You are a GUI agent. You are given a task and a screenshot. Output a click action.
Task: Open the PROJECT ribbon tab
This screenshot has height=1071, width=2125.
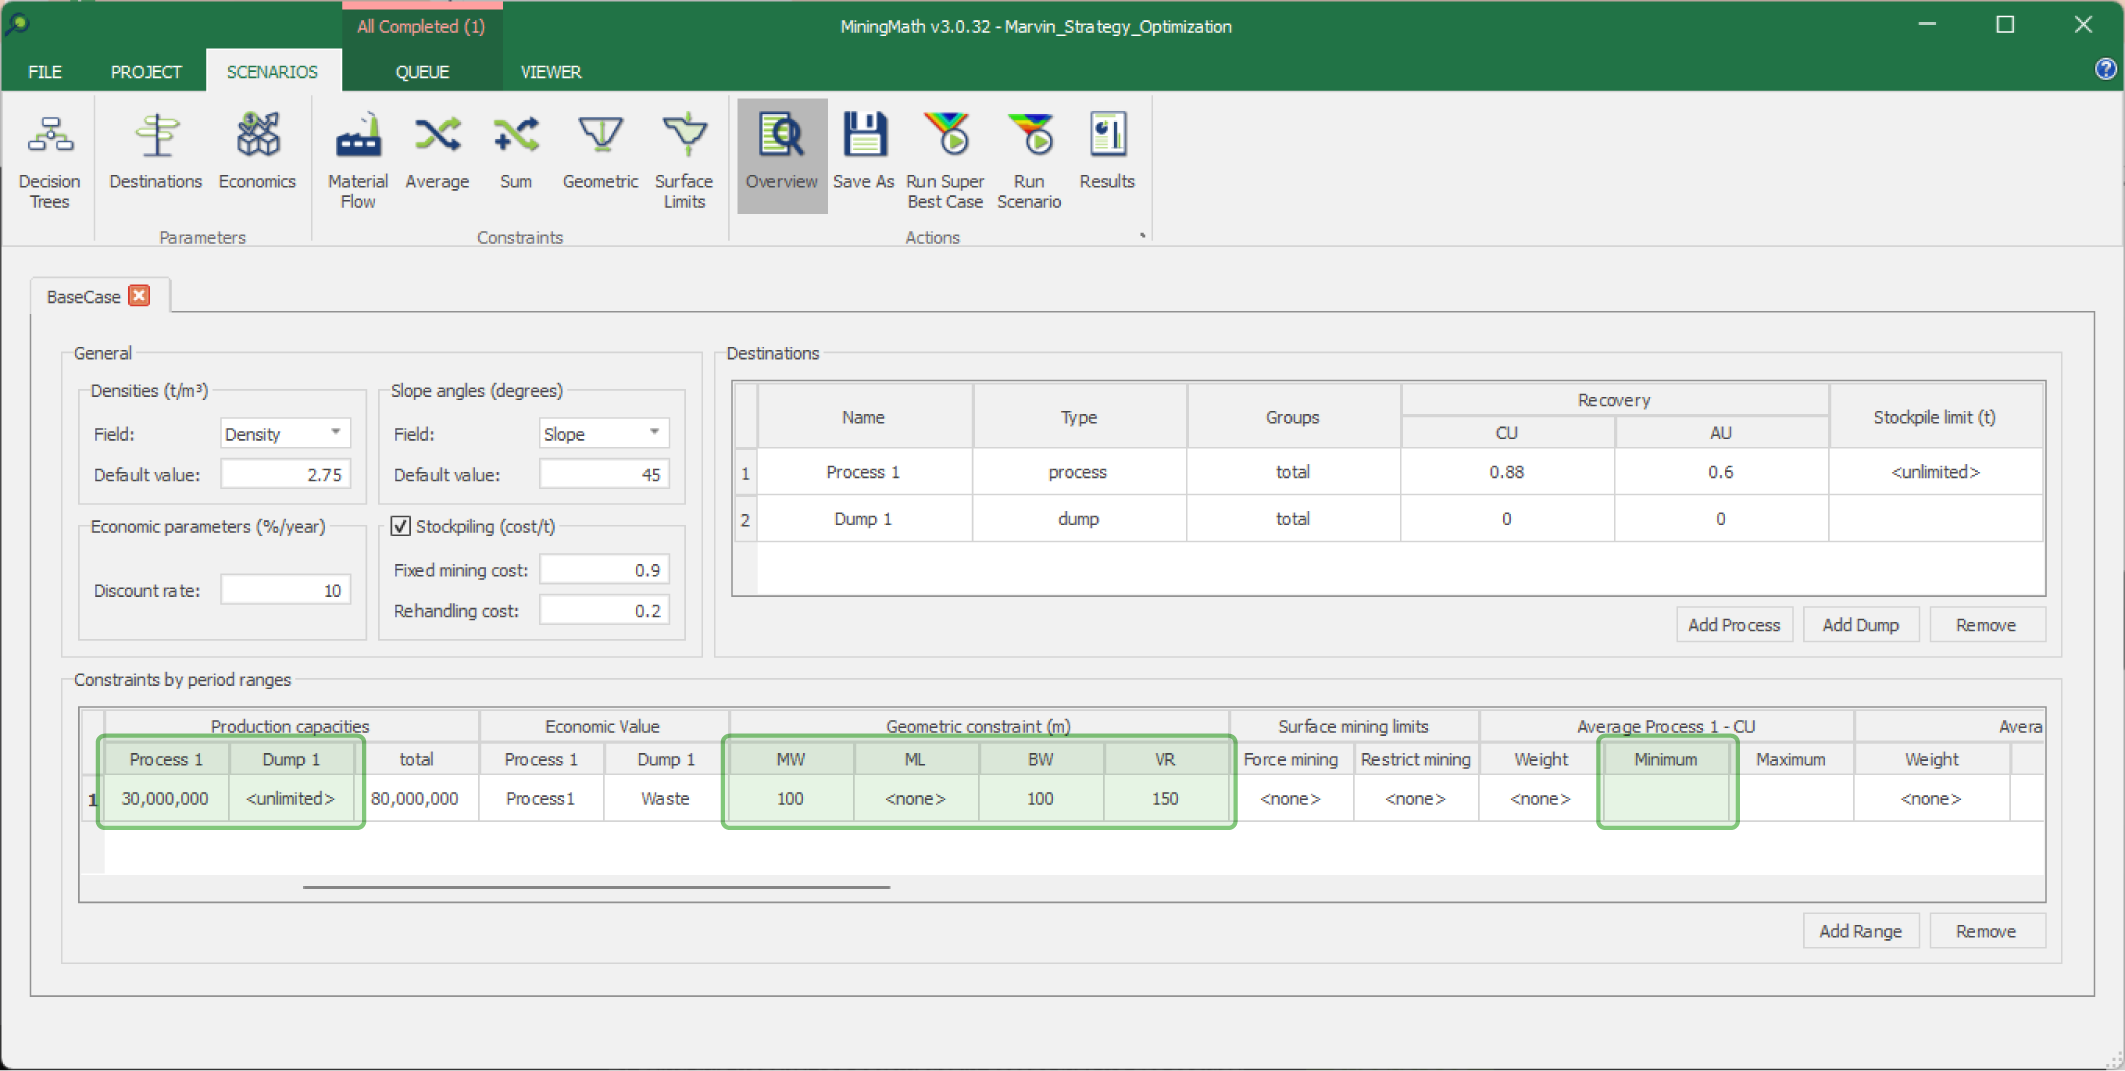(146, 72)
